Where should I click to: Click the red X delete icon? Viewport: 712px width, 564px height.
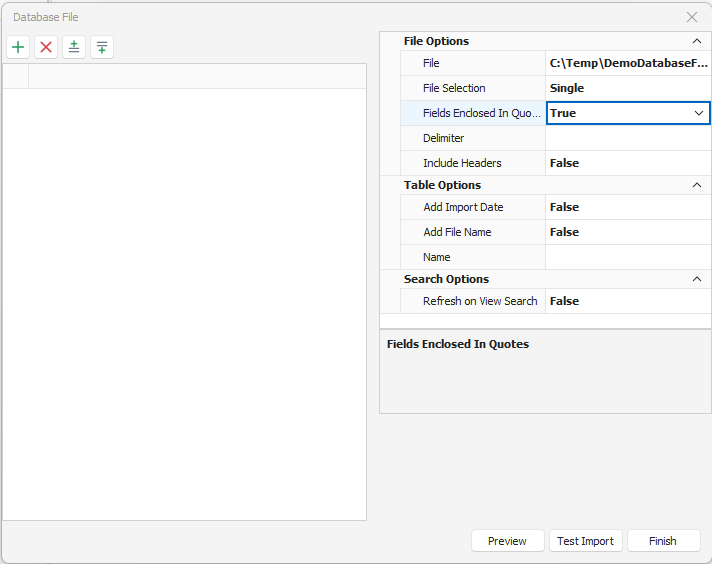click(x=46, y=47)
